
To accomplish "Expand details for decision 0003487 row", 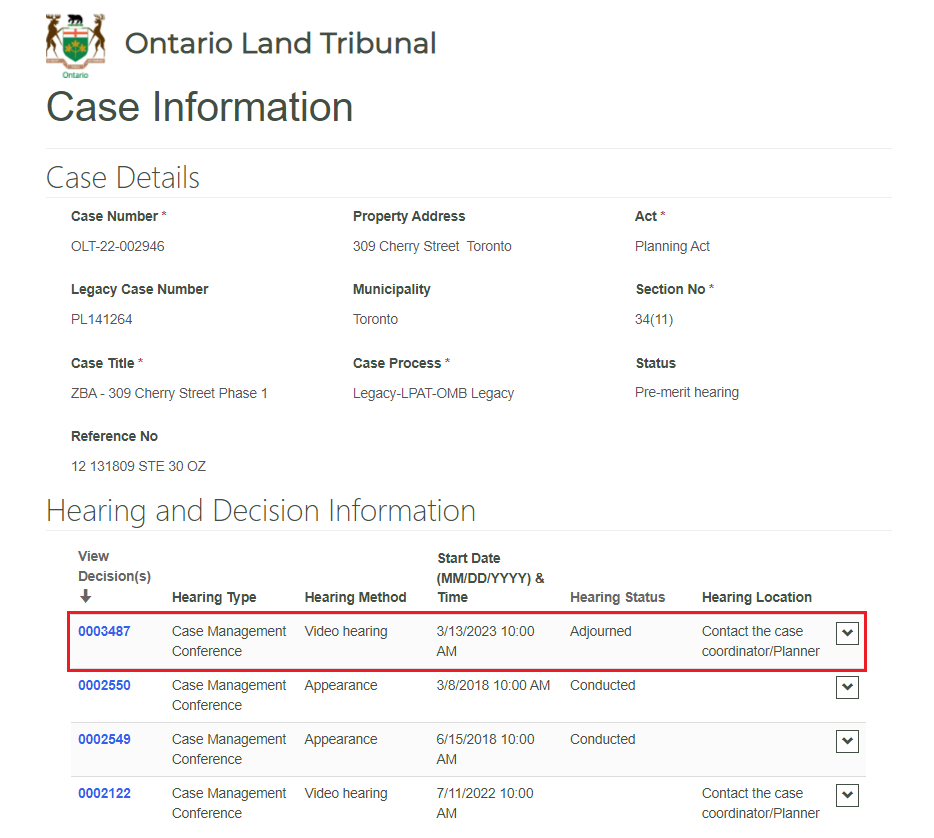I will tap(847, 633).
